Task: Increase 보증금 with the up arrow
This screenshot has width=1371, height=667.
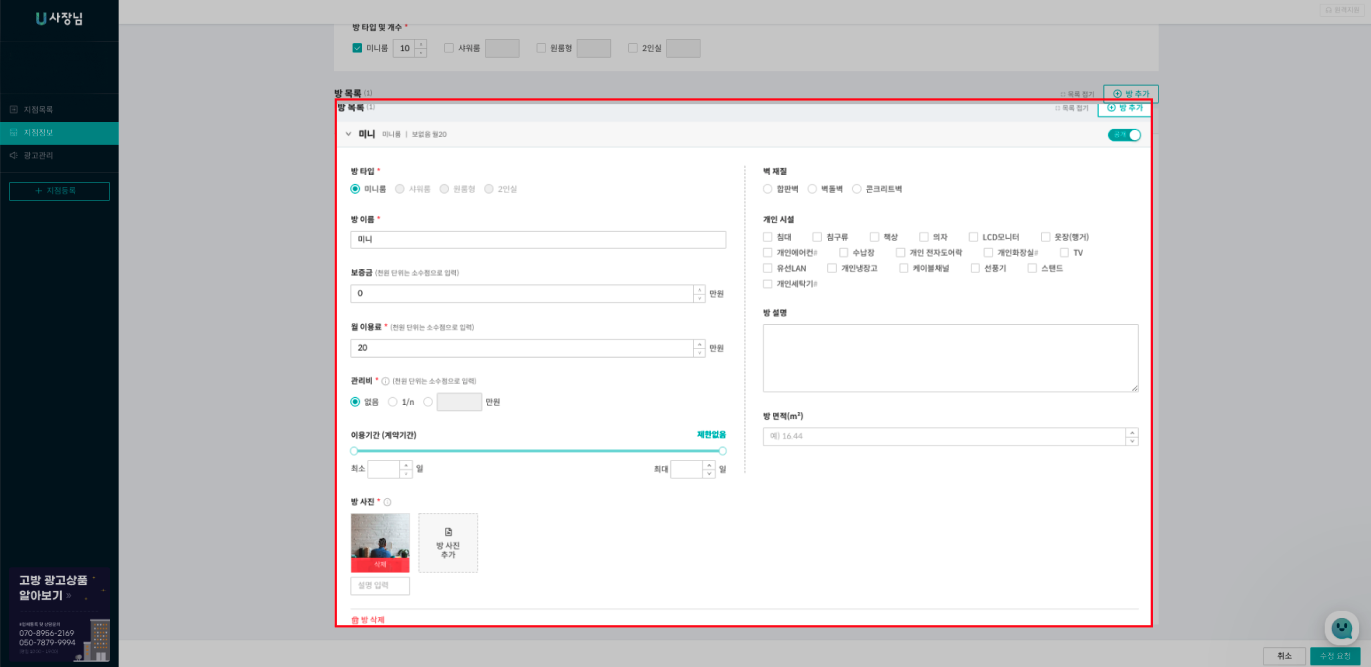Action: pyautogui.click(x=699, y=290)
